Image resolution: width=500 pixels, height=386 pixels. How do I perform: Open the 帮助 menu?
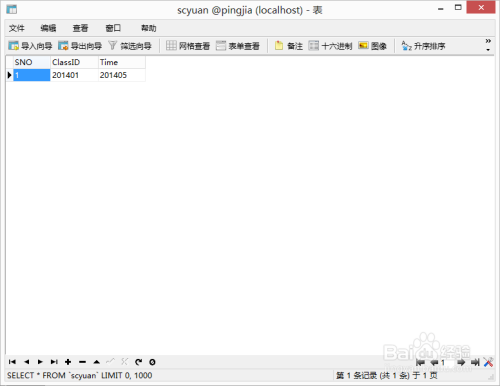(148, 28)
